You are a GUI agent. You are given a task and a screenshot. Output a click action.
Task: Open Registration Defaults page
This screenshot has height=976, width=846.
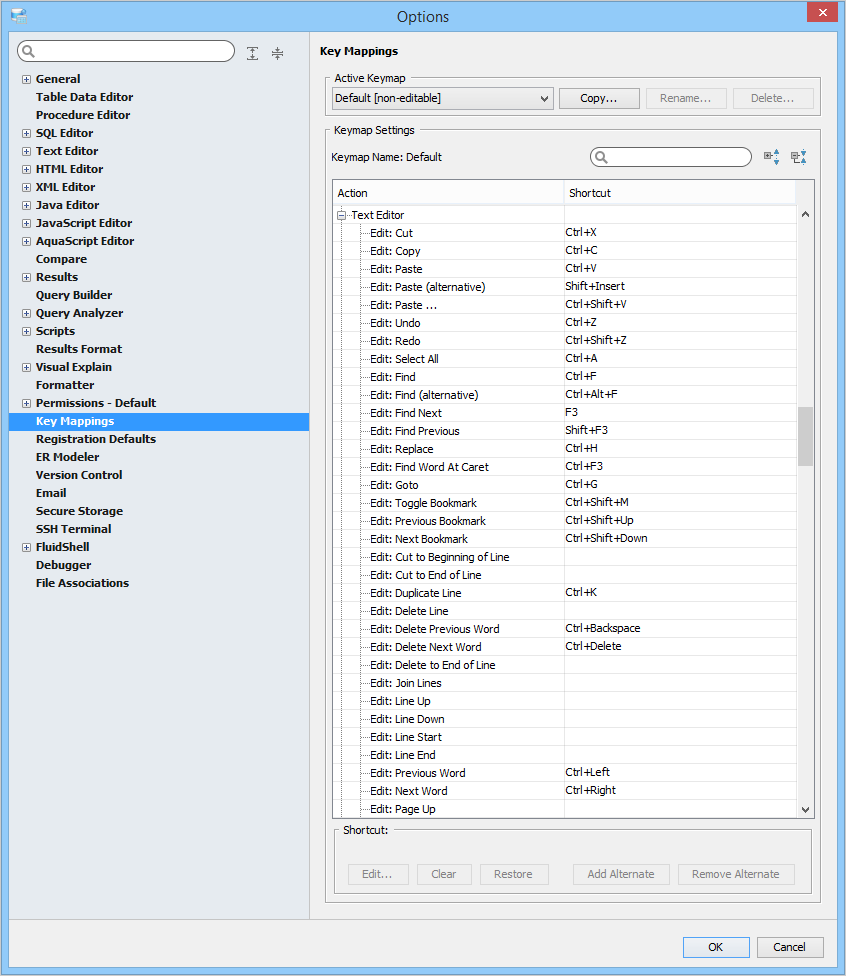(x=96, y=439)
